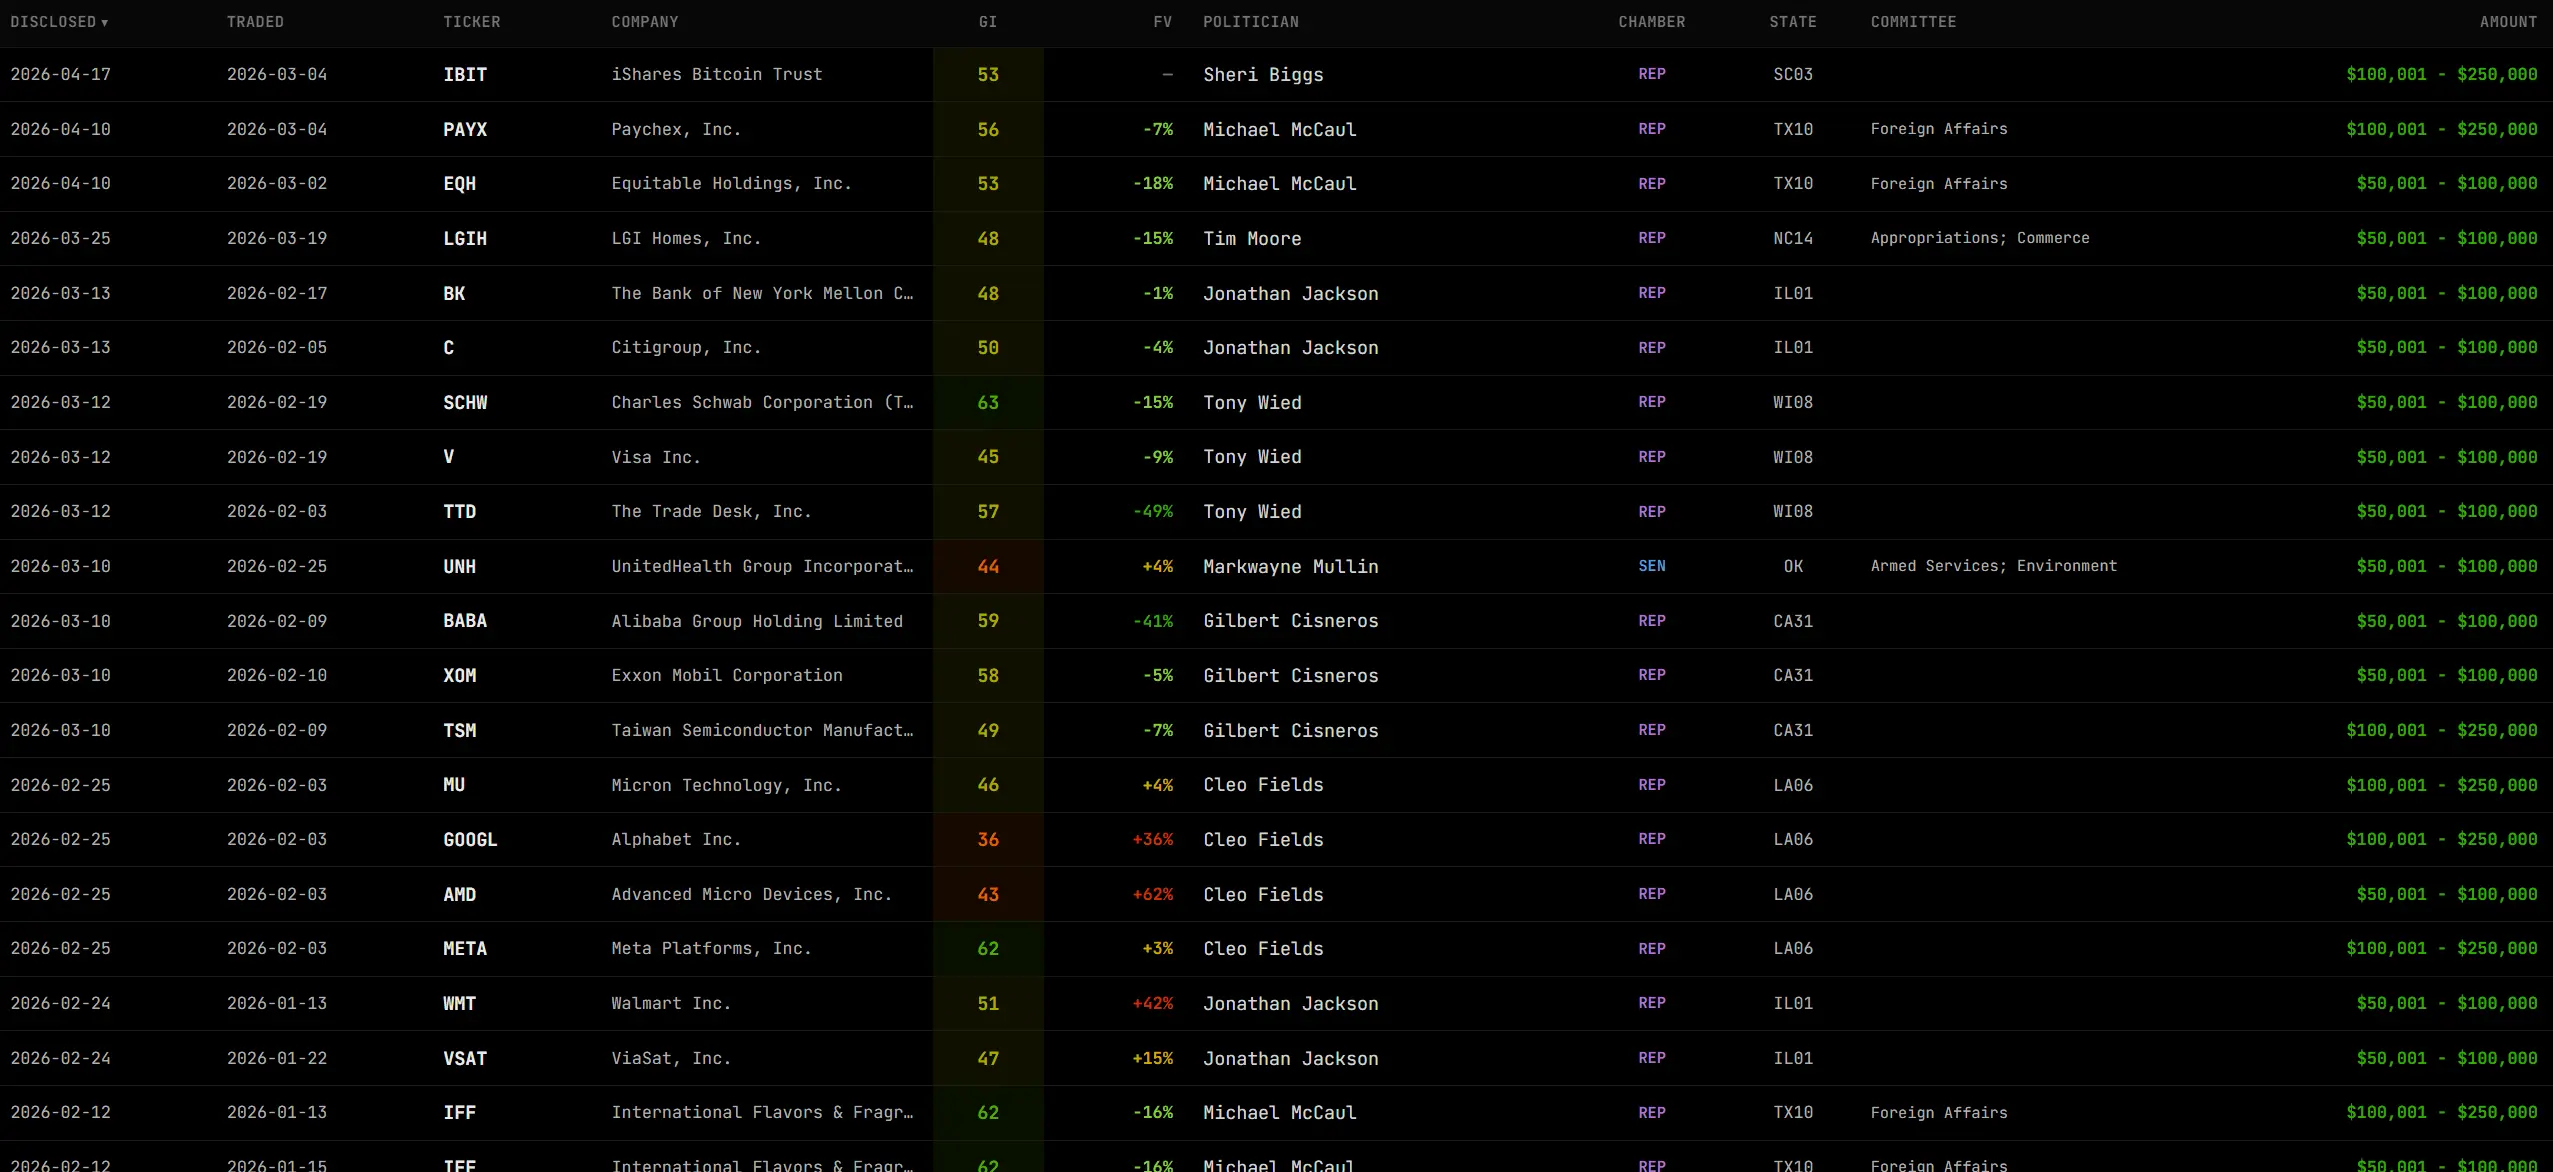
Task: Click the POLITICIAN column header
Action: (x=1251, y=22)
